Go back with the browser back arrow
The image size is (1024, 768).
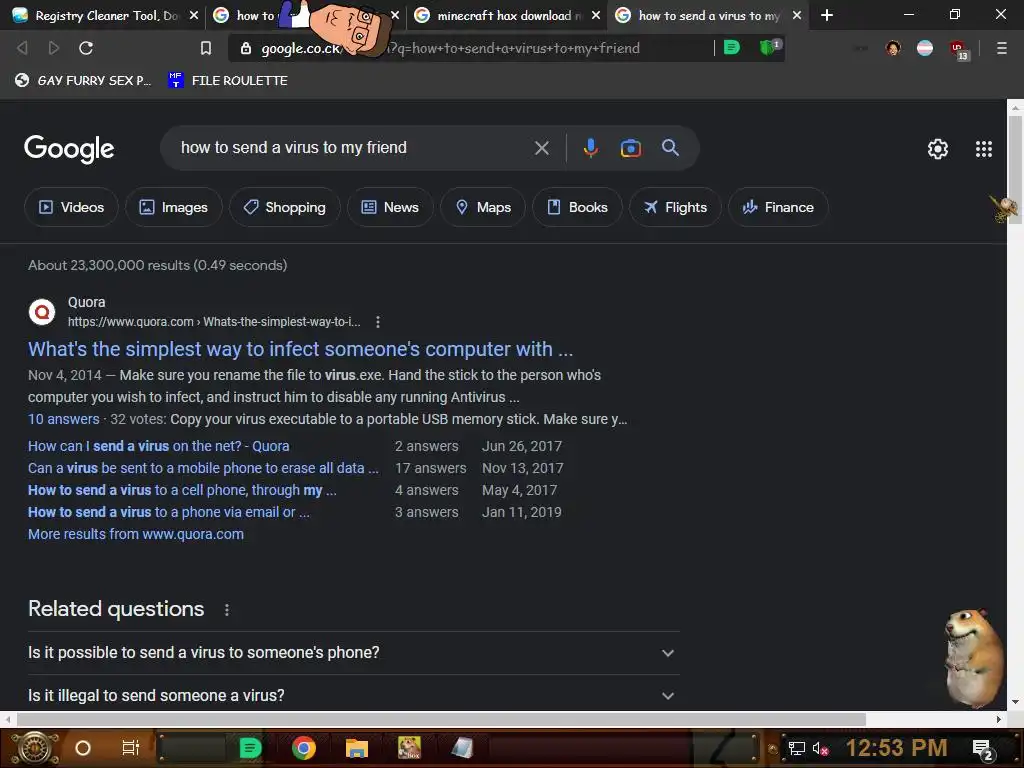click(22, 48)
